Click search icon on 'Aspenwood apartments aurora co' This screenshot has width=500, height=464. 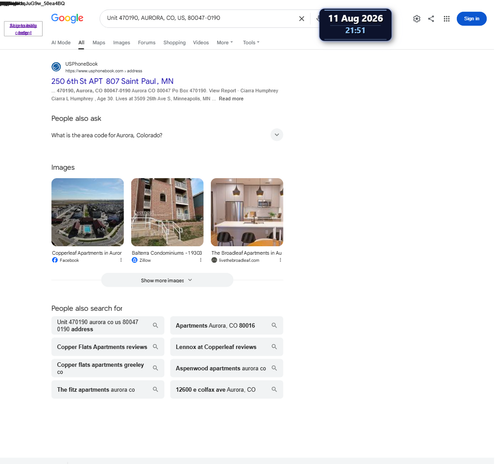[274, 368]
